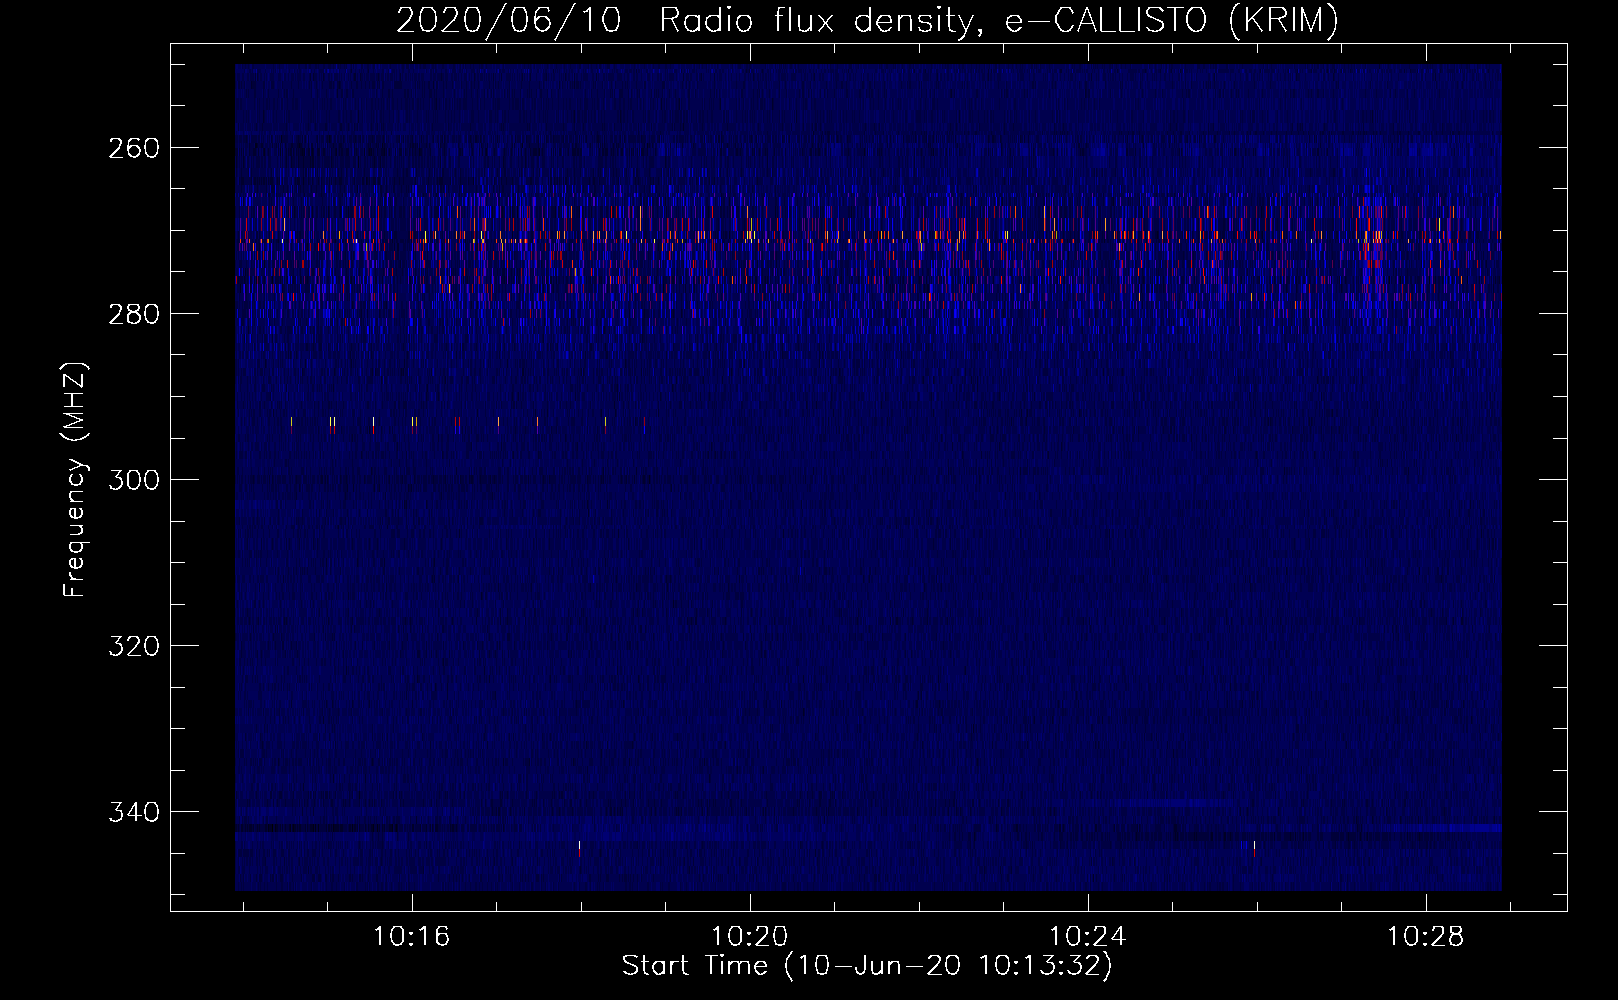This screenshot has width=1618, height=1000.
Task: Click the 300 frequency tick label
Action: (133, 480)
